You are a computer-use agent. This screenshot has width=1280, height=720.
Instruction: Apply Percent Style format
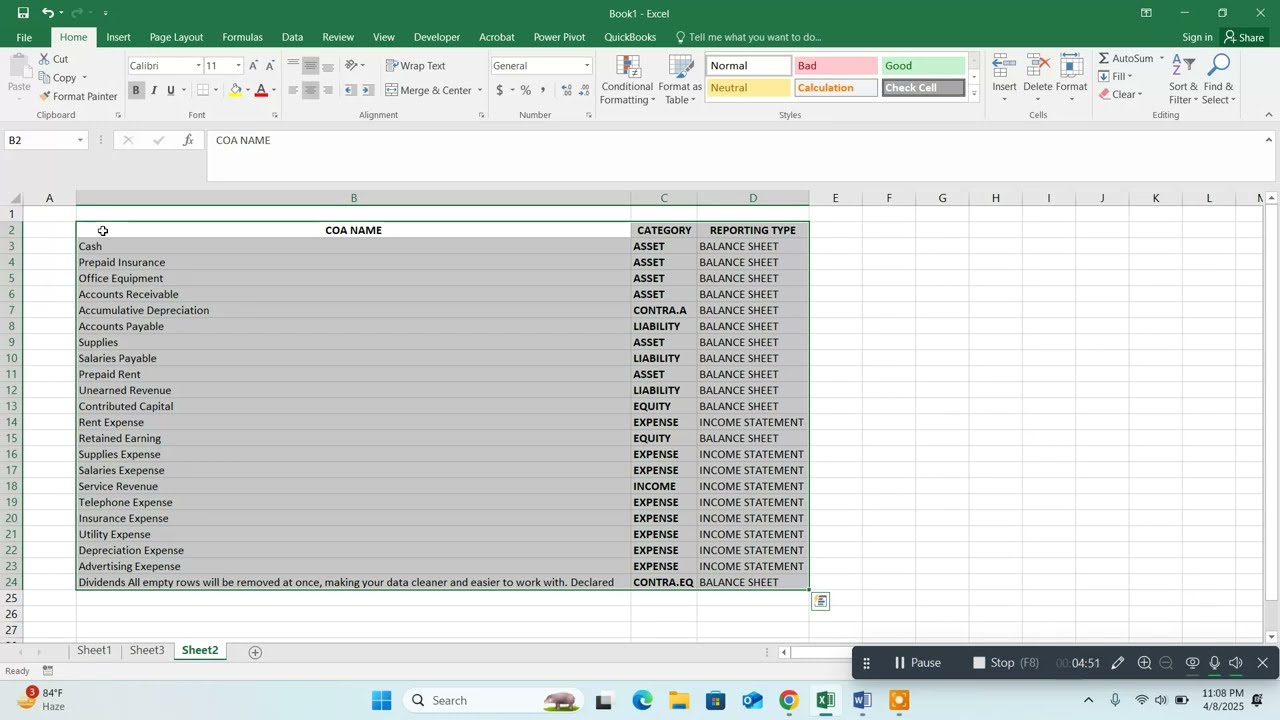click(526, 90)
